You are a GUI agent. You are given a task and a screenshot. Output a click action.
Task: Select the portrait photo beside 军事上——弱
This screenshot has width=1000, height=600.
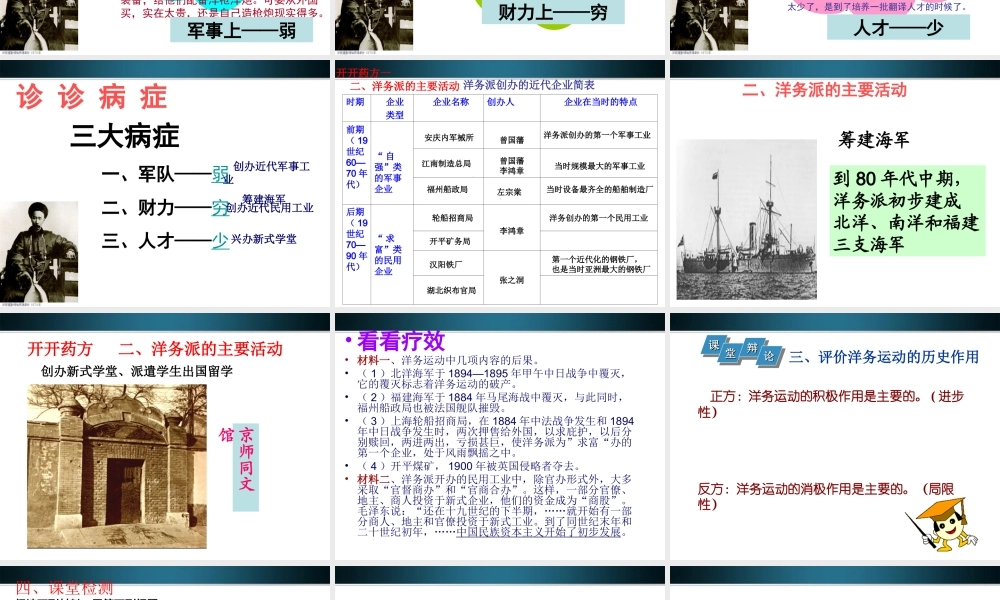coord(39,25)
